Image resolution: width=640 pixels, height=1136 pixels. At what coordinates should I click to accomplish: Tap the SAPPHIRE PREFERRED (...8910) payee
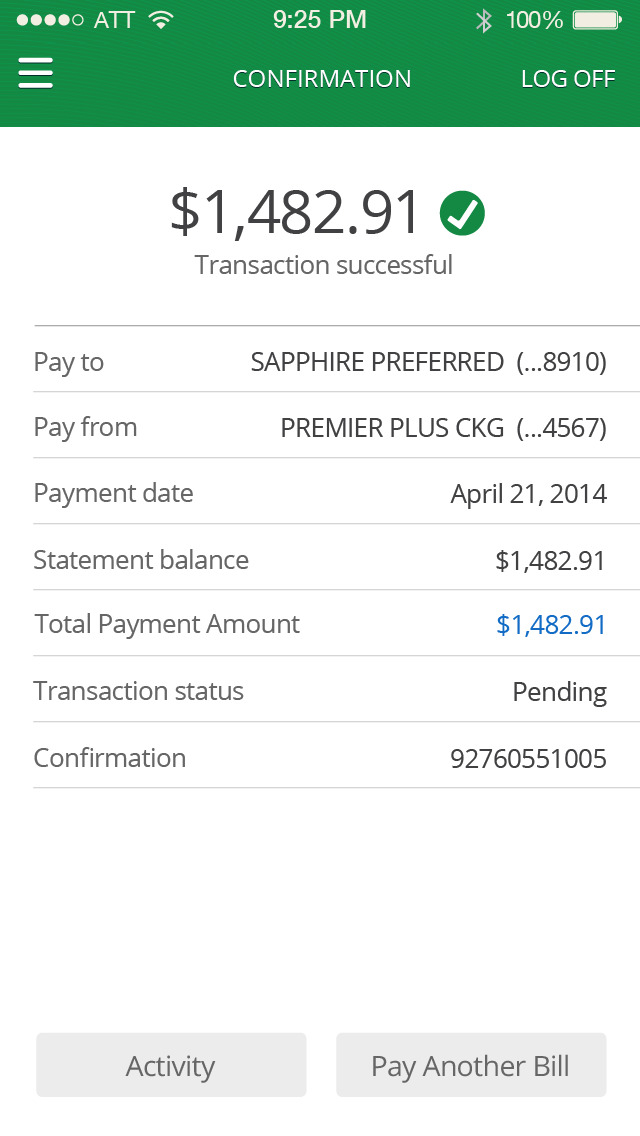(x=428, y=362)
